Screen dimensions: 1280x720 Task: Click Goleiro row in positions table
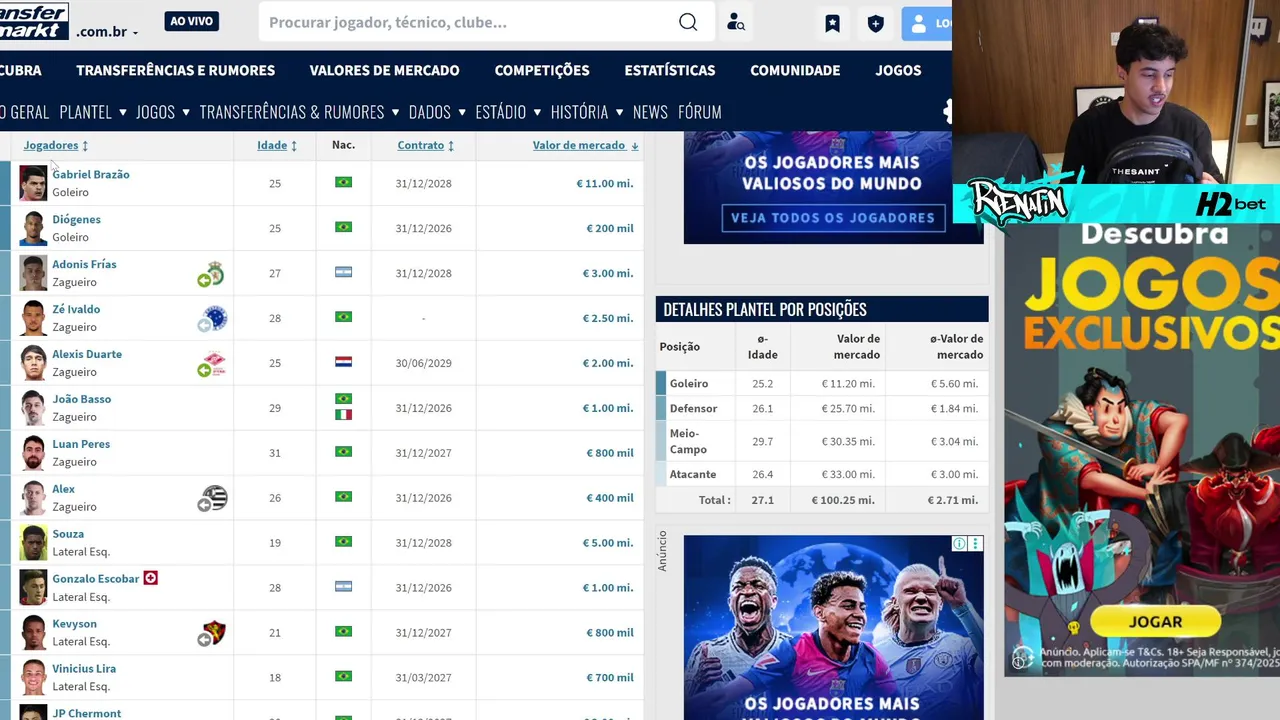pos(822,383)
